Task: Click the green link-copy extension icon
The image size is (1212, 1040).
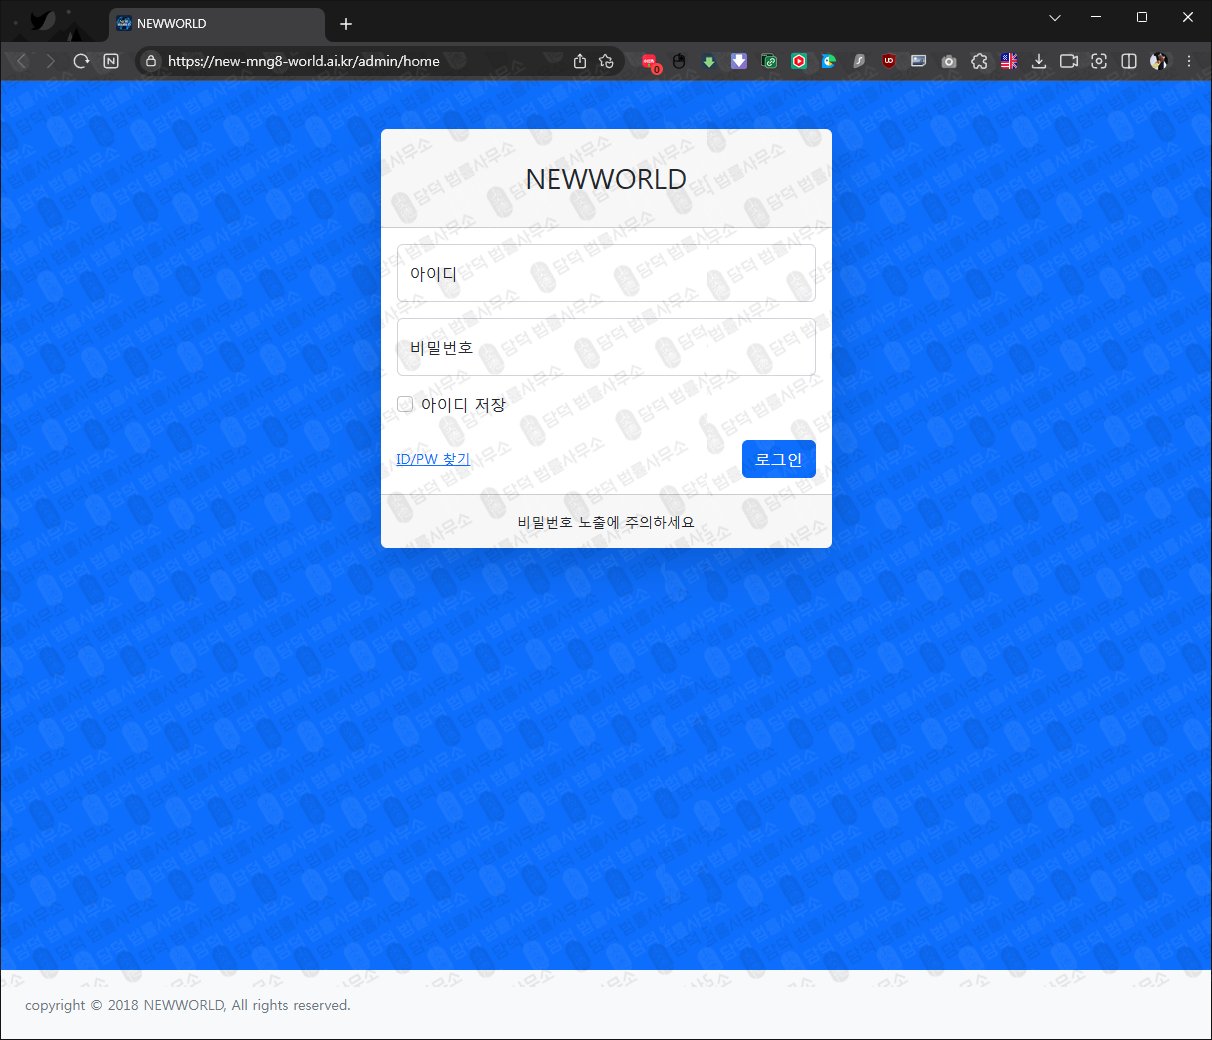Action: pos(769,61)
